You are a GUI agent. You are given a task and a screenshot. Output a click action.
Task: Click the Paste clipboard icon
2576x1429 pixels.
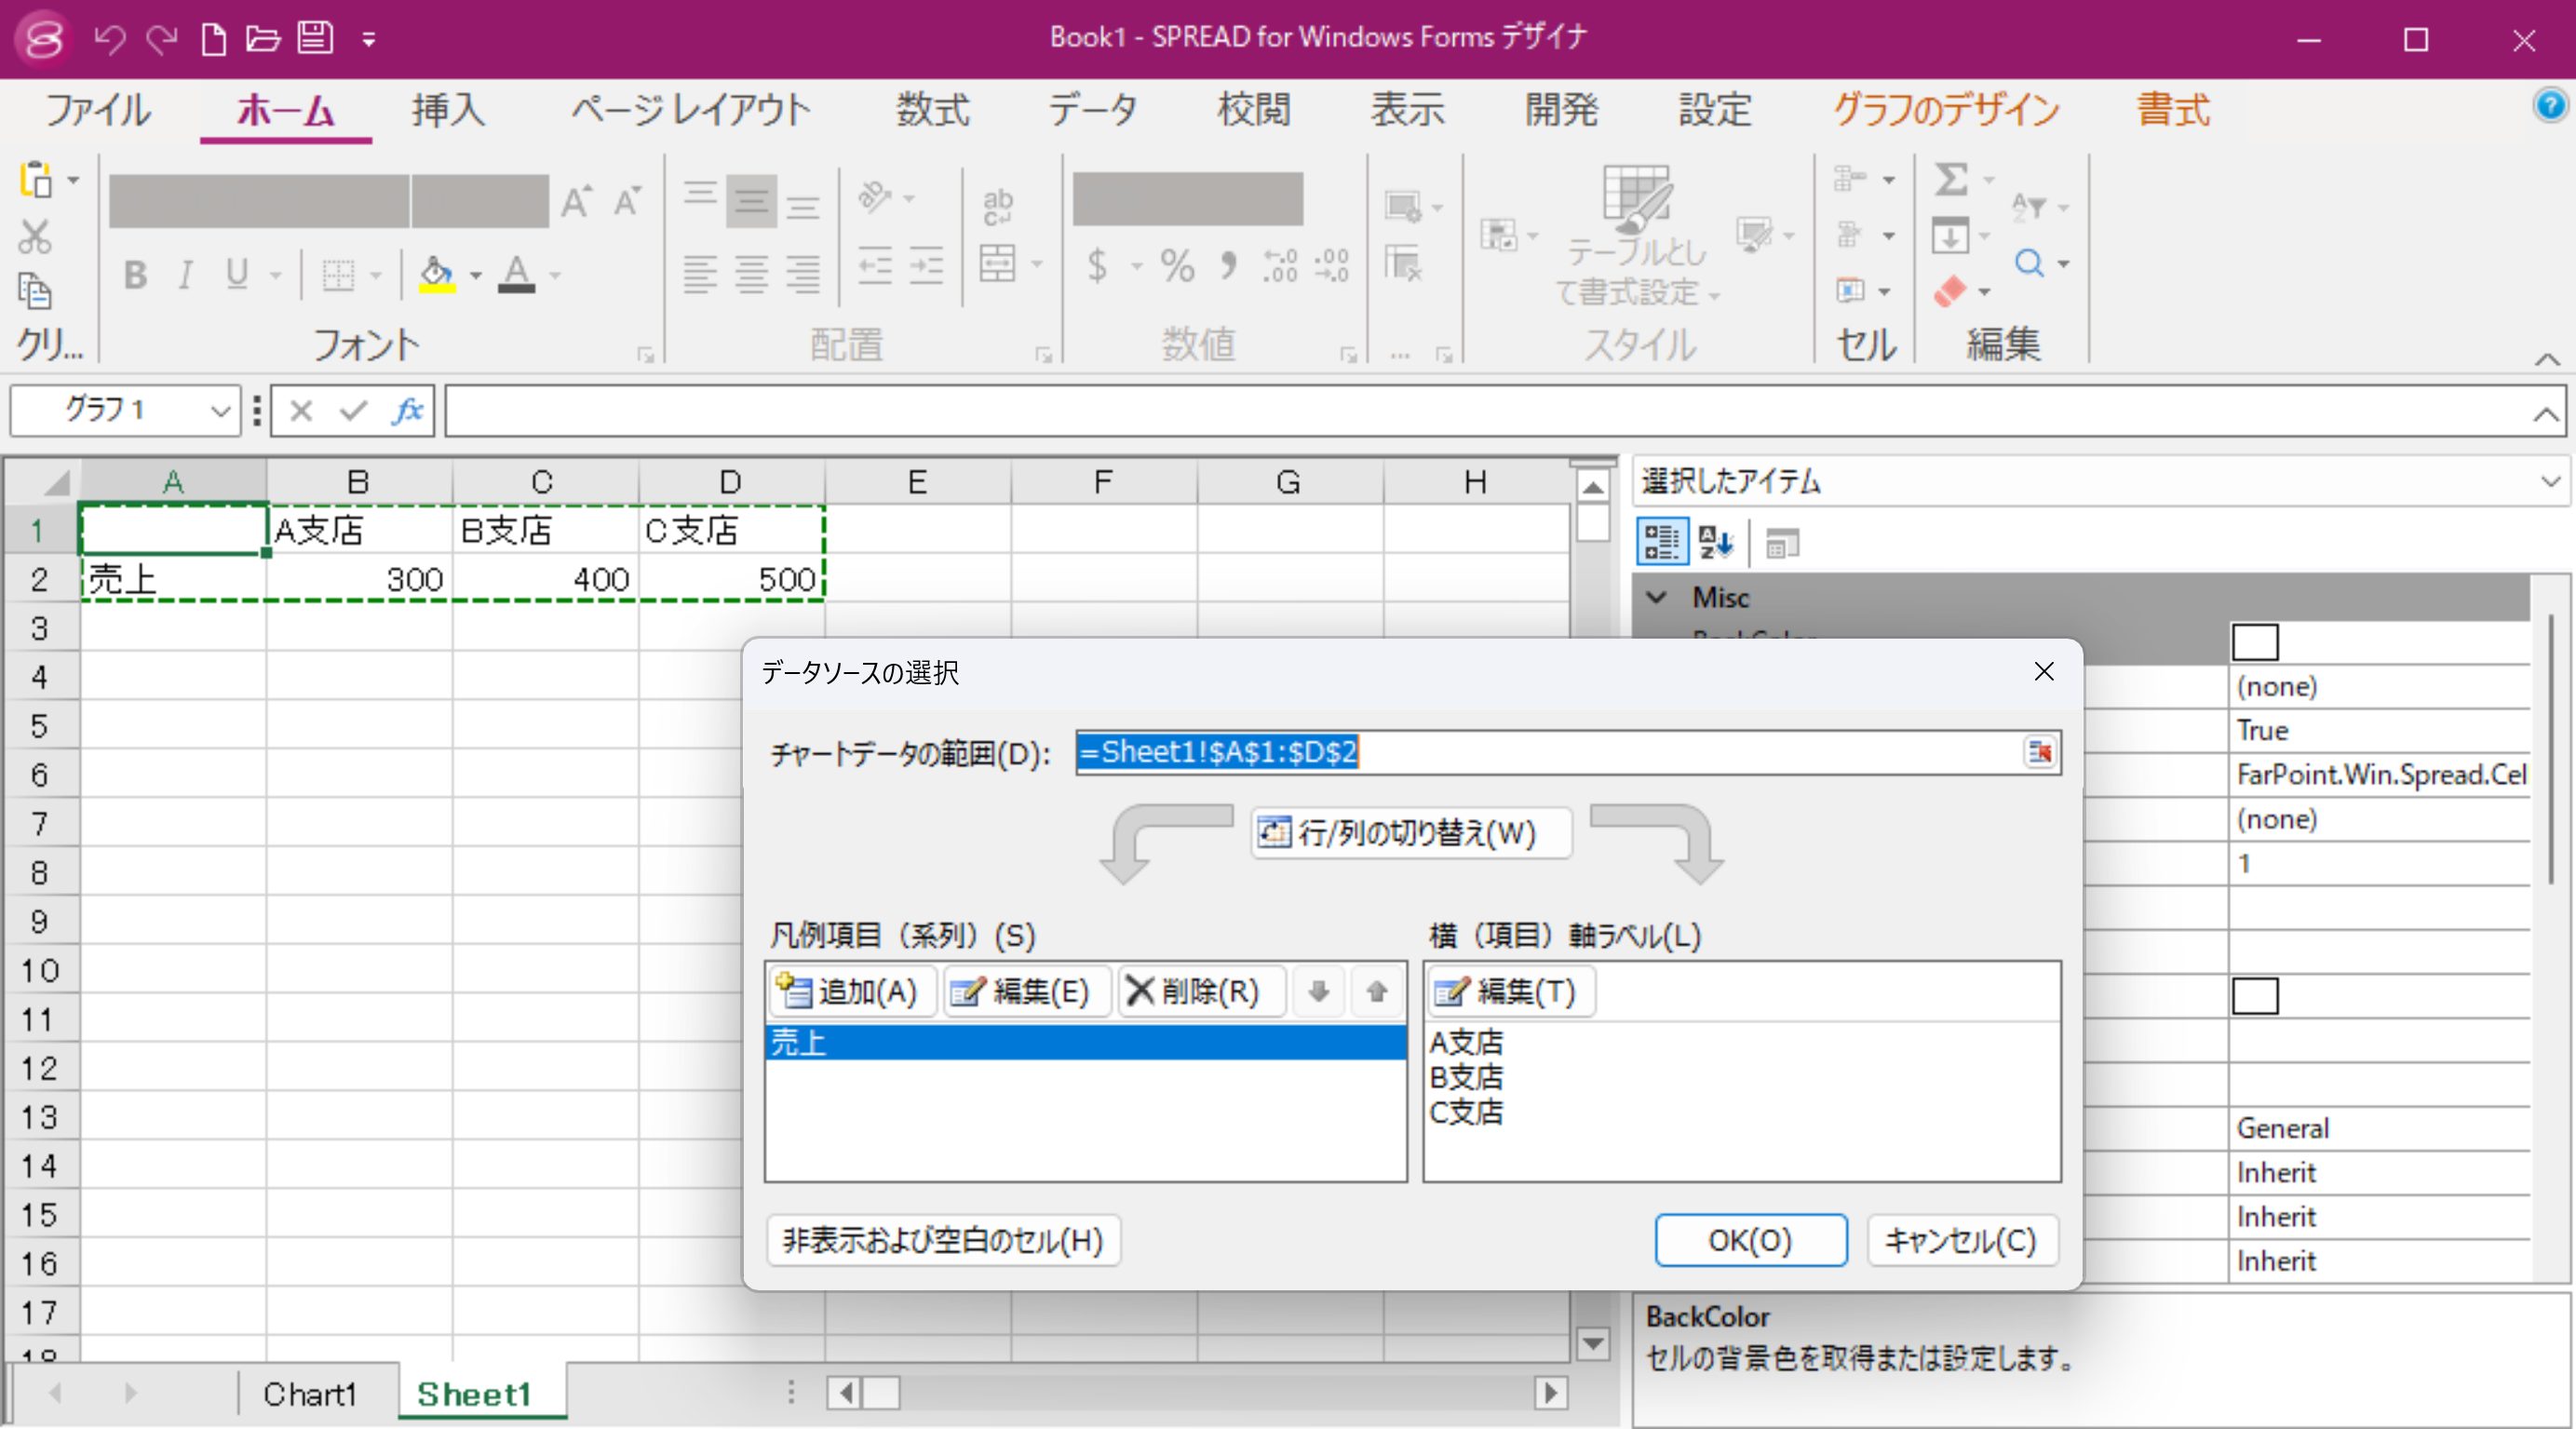coord(36,181)
